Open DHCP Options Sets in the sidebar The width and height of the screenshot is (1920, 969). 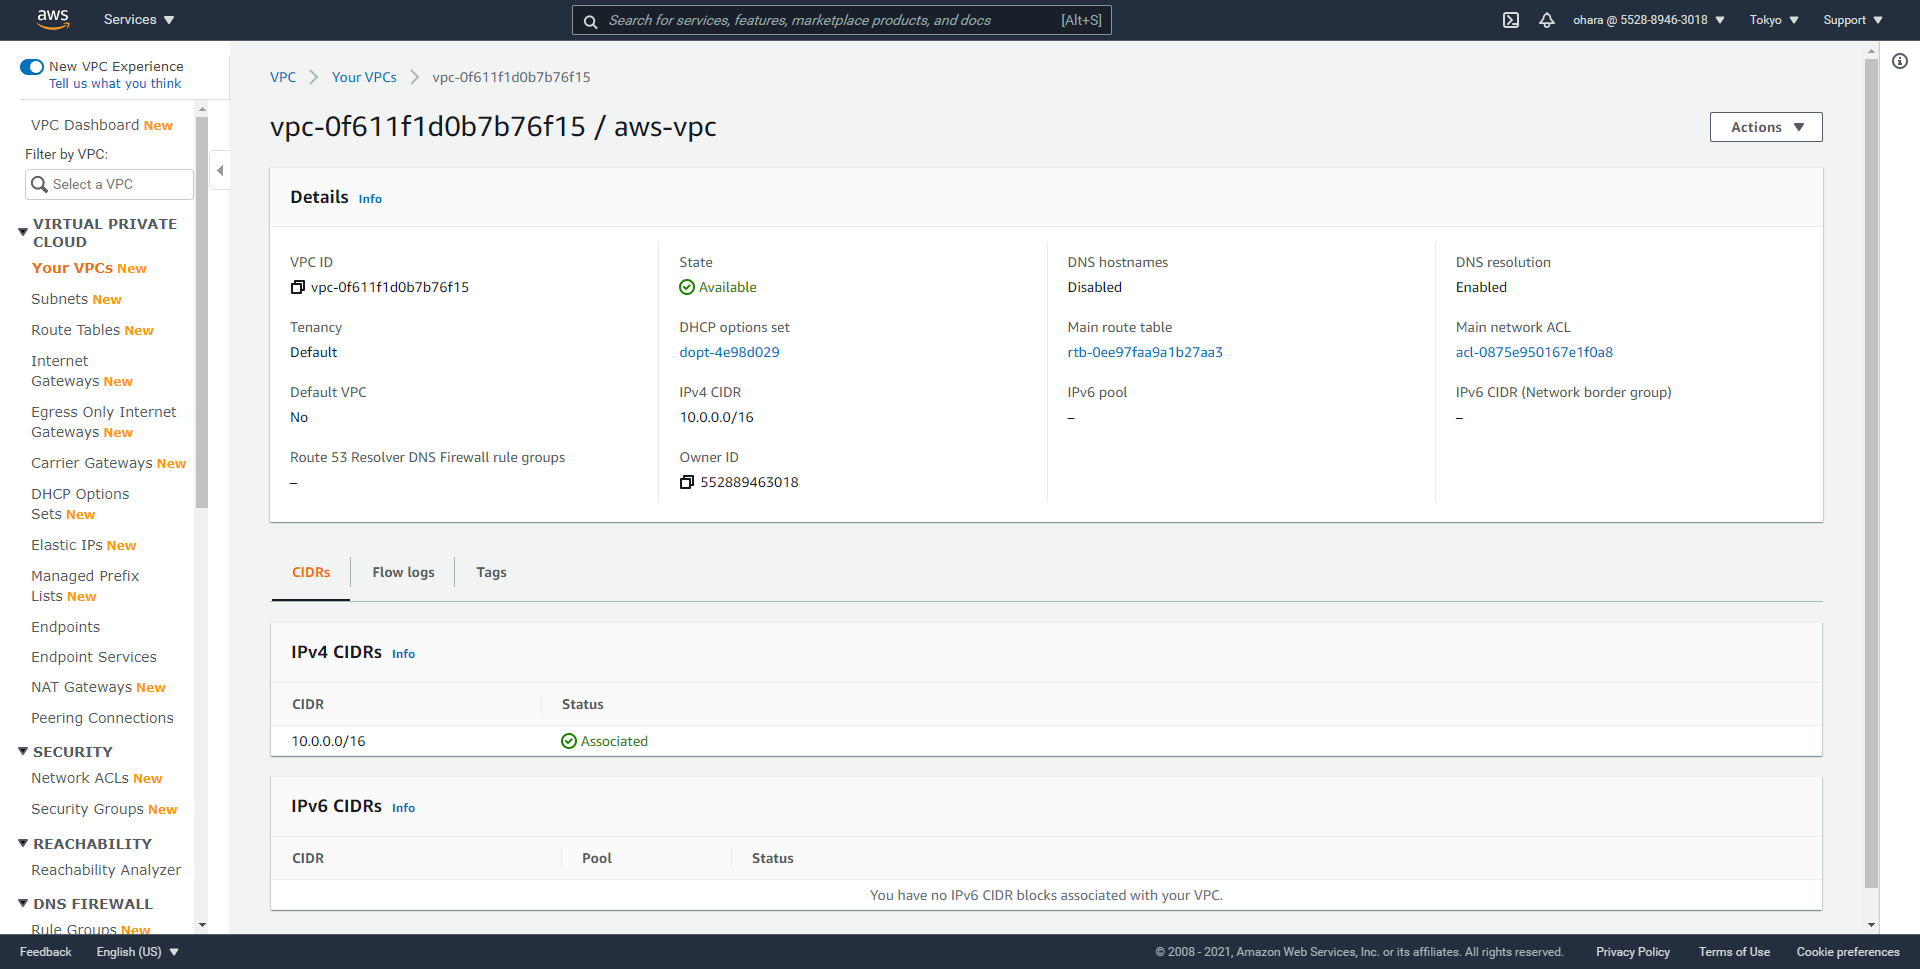[80, 504]
